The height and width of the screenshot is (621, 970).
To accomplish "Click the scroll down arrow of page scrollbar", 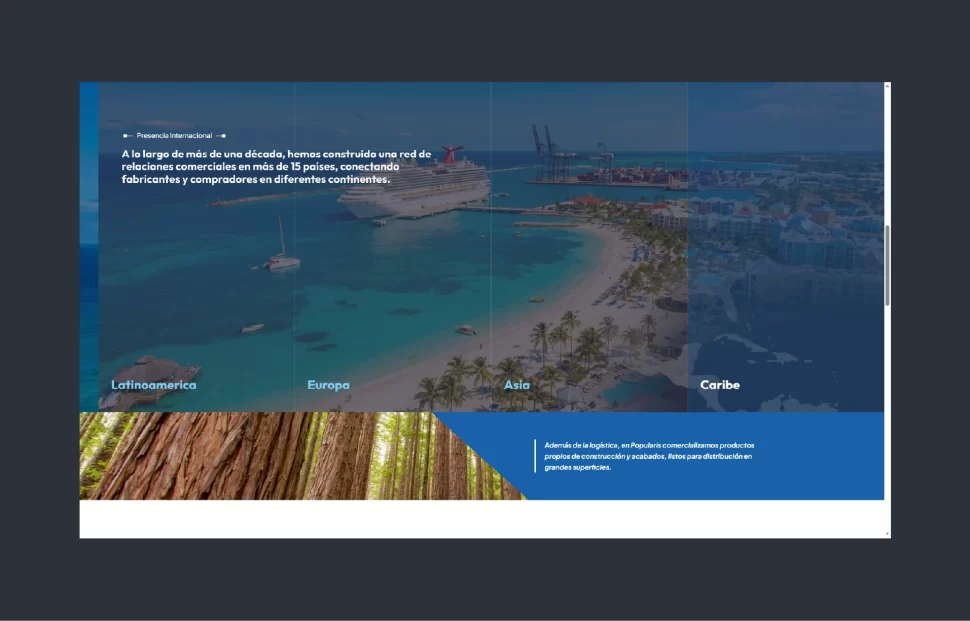I will 887,534.
